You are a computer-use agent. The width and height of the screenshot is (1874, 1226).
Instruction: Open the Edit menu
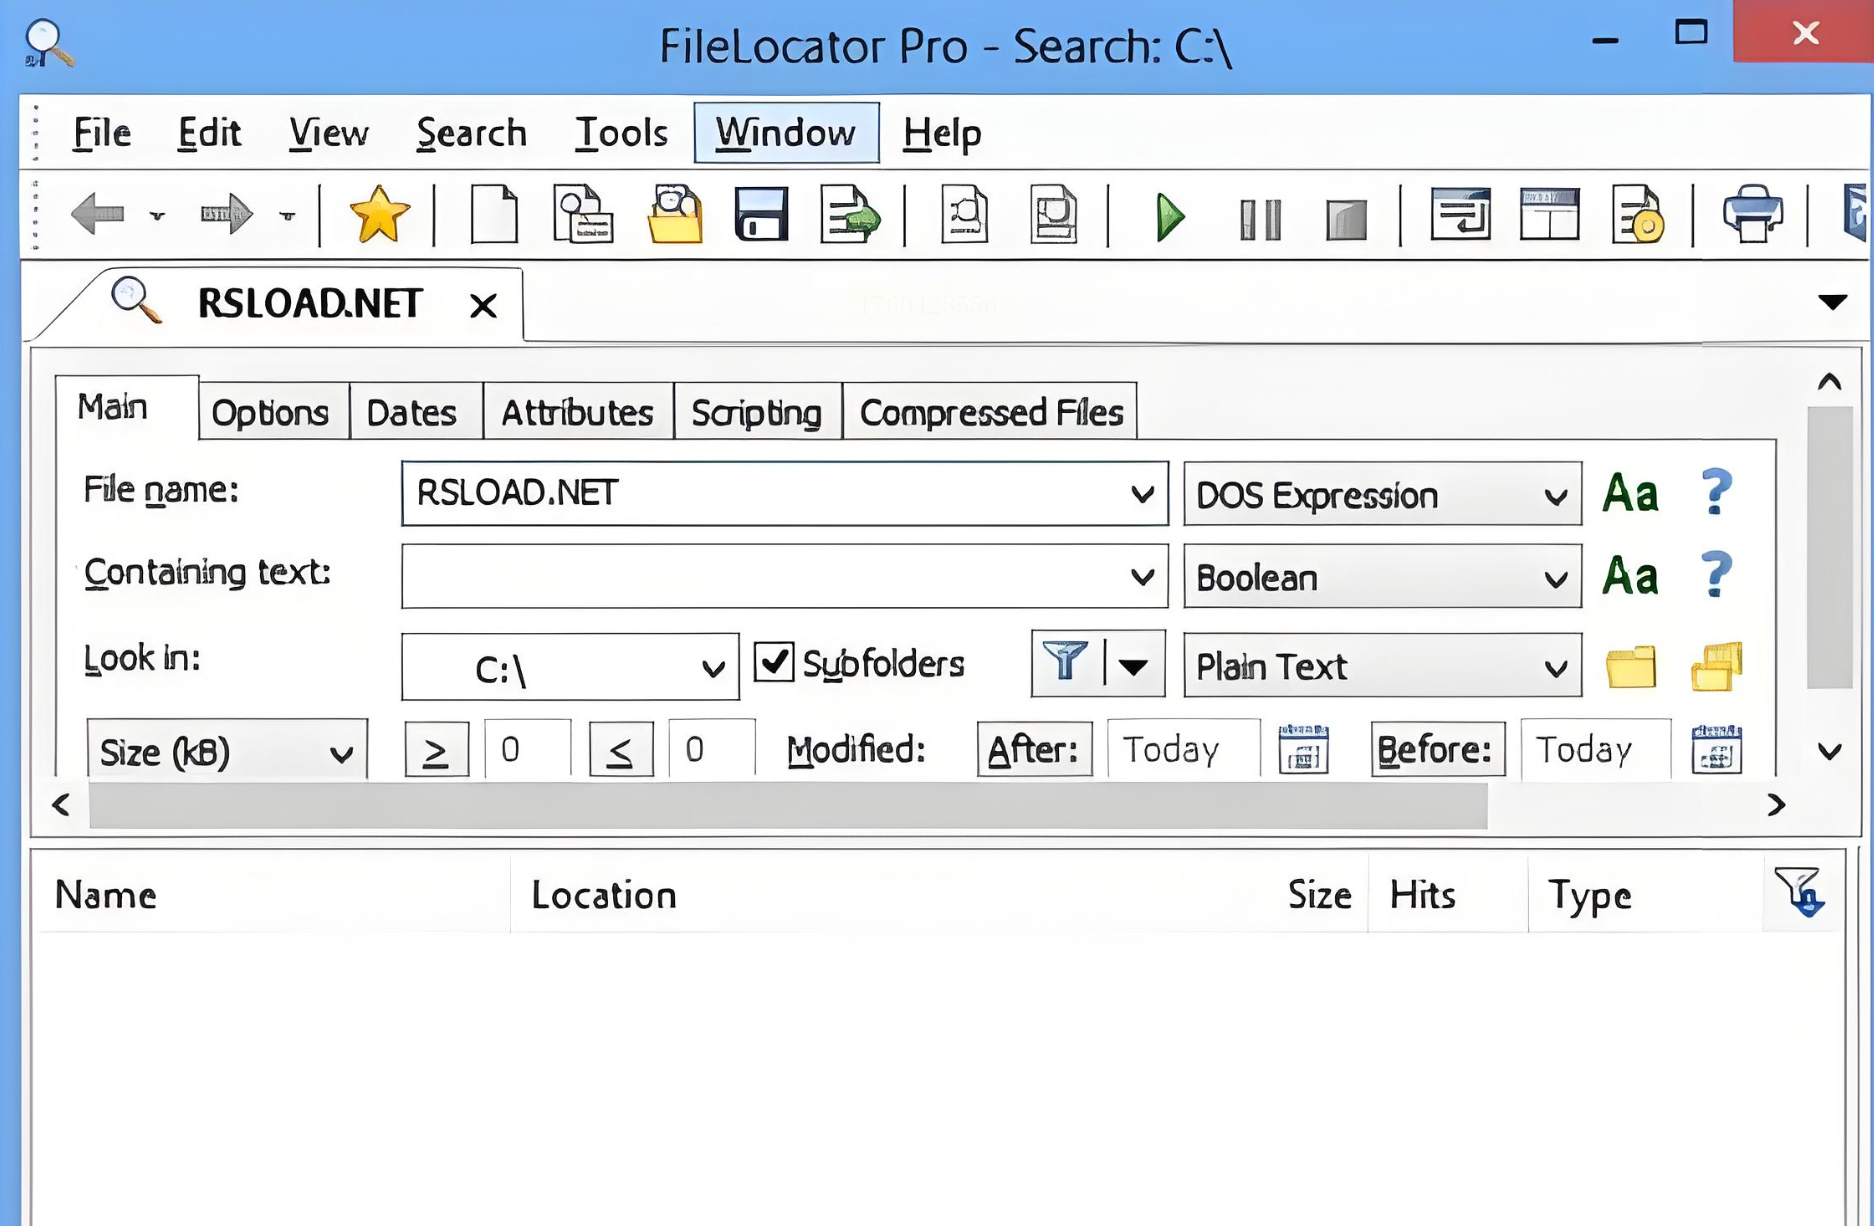tap(209, 133)
